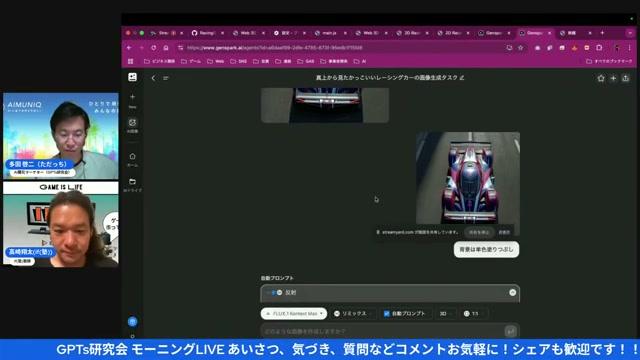Click the 自動プロンプト heading above suggestions
Viewport: 640px width, 360px height.
point(277,278)
